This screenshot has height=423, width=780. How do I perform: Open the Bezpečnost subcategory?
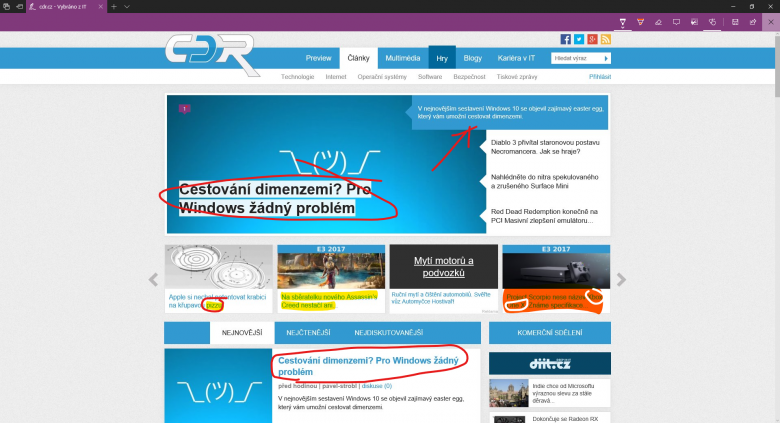coord(469,77)
